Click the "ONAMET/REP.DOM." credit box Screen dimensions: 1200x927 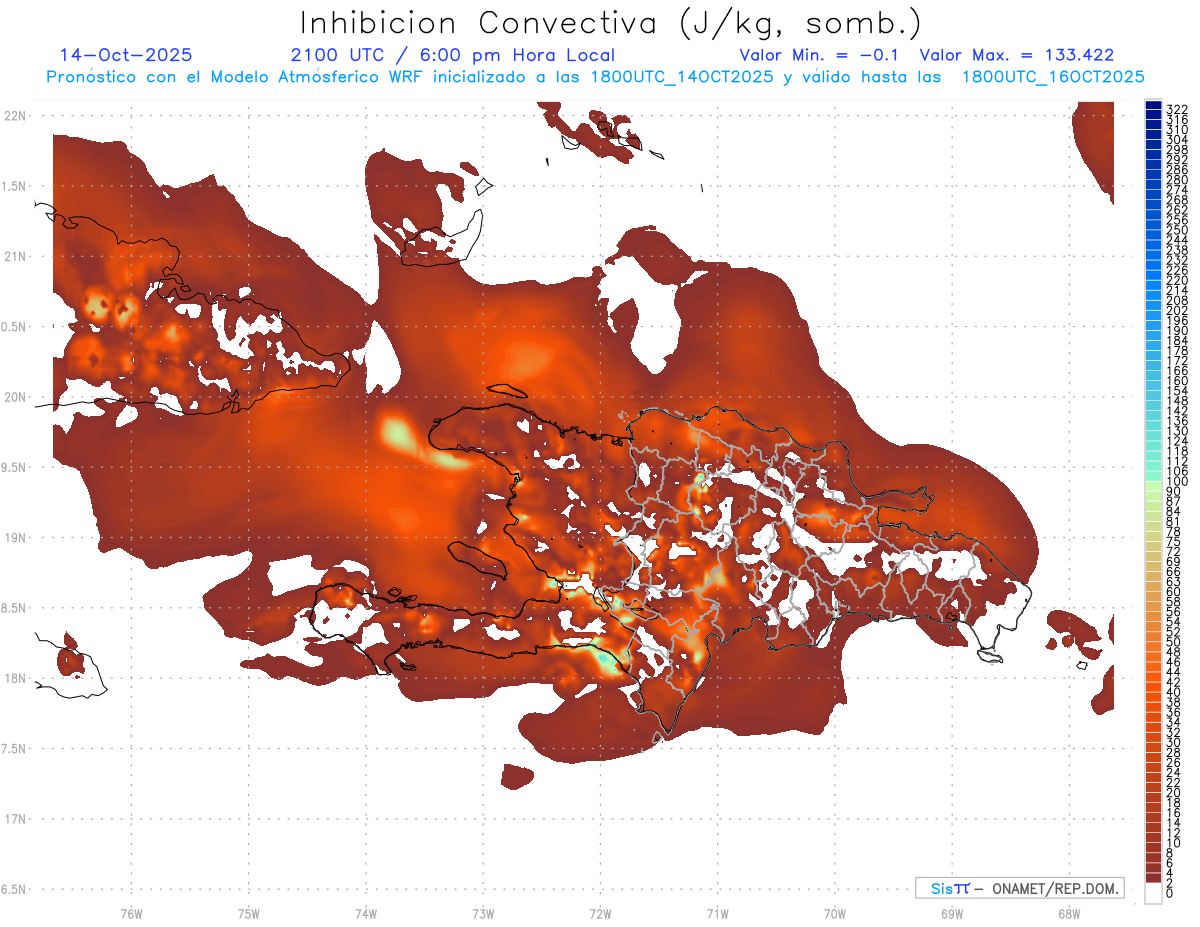(x=1019, y=888)
